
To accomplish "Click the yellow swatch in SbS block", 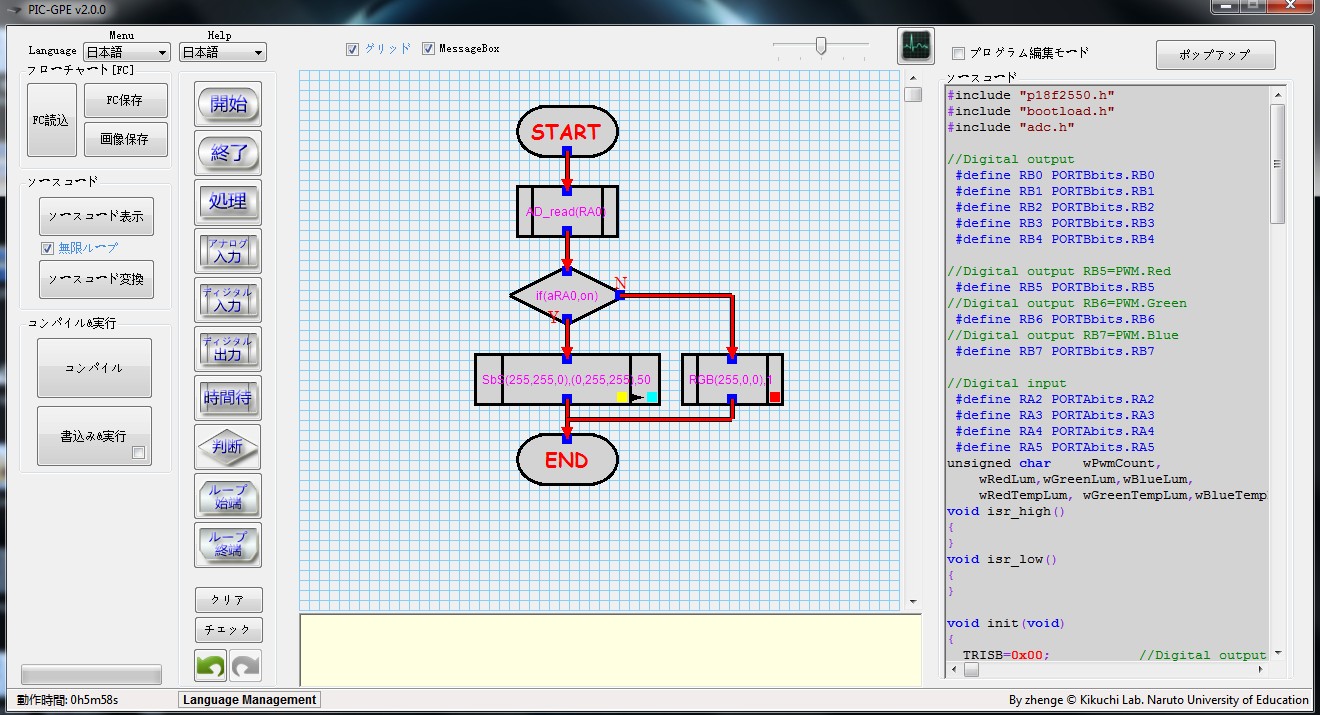I will tap(622, 397).
